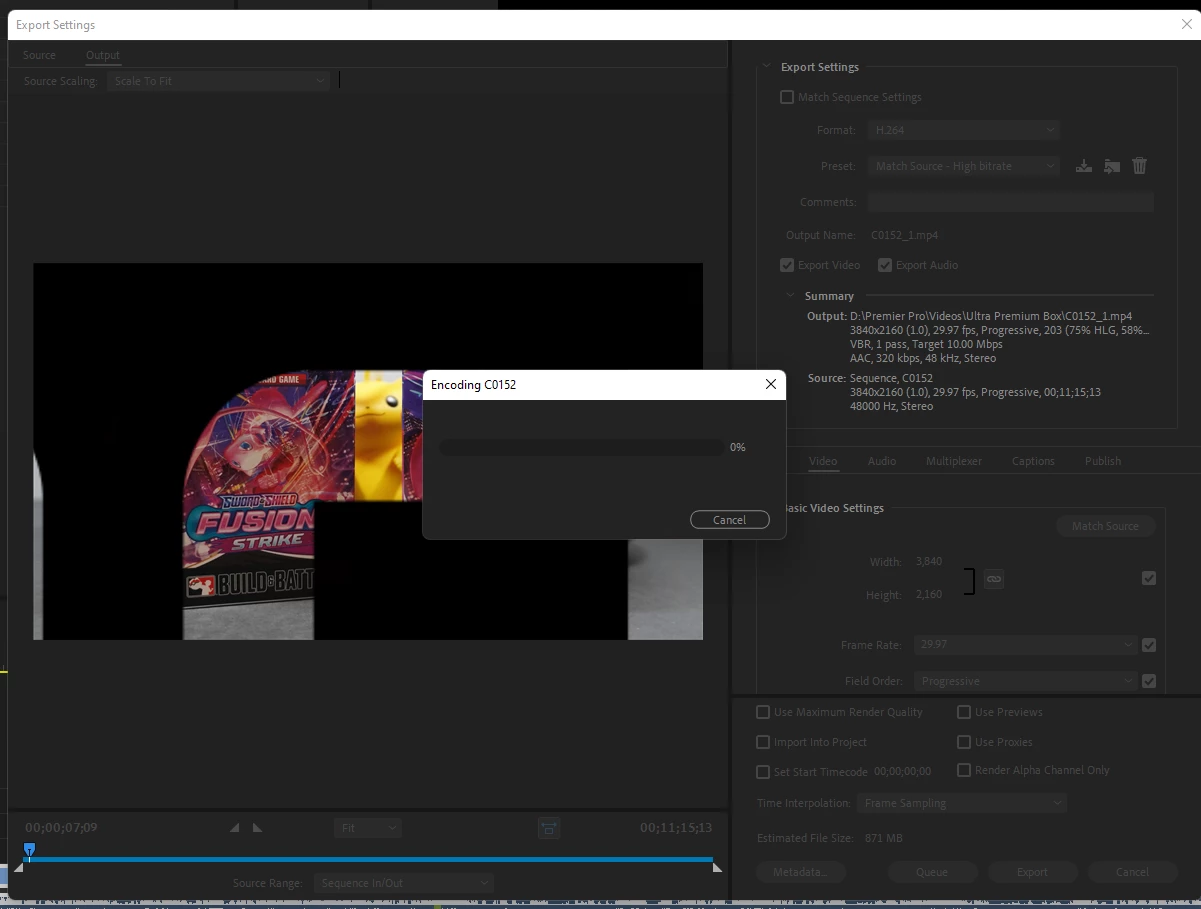Click the Metadata button
Image resolution: width=1201 pixels, height=909 pixels.
(800, 872)
